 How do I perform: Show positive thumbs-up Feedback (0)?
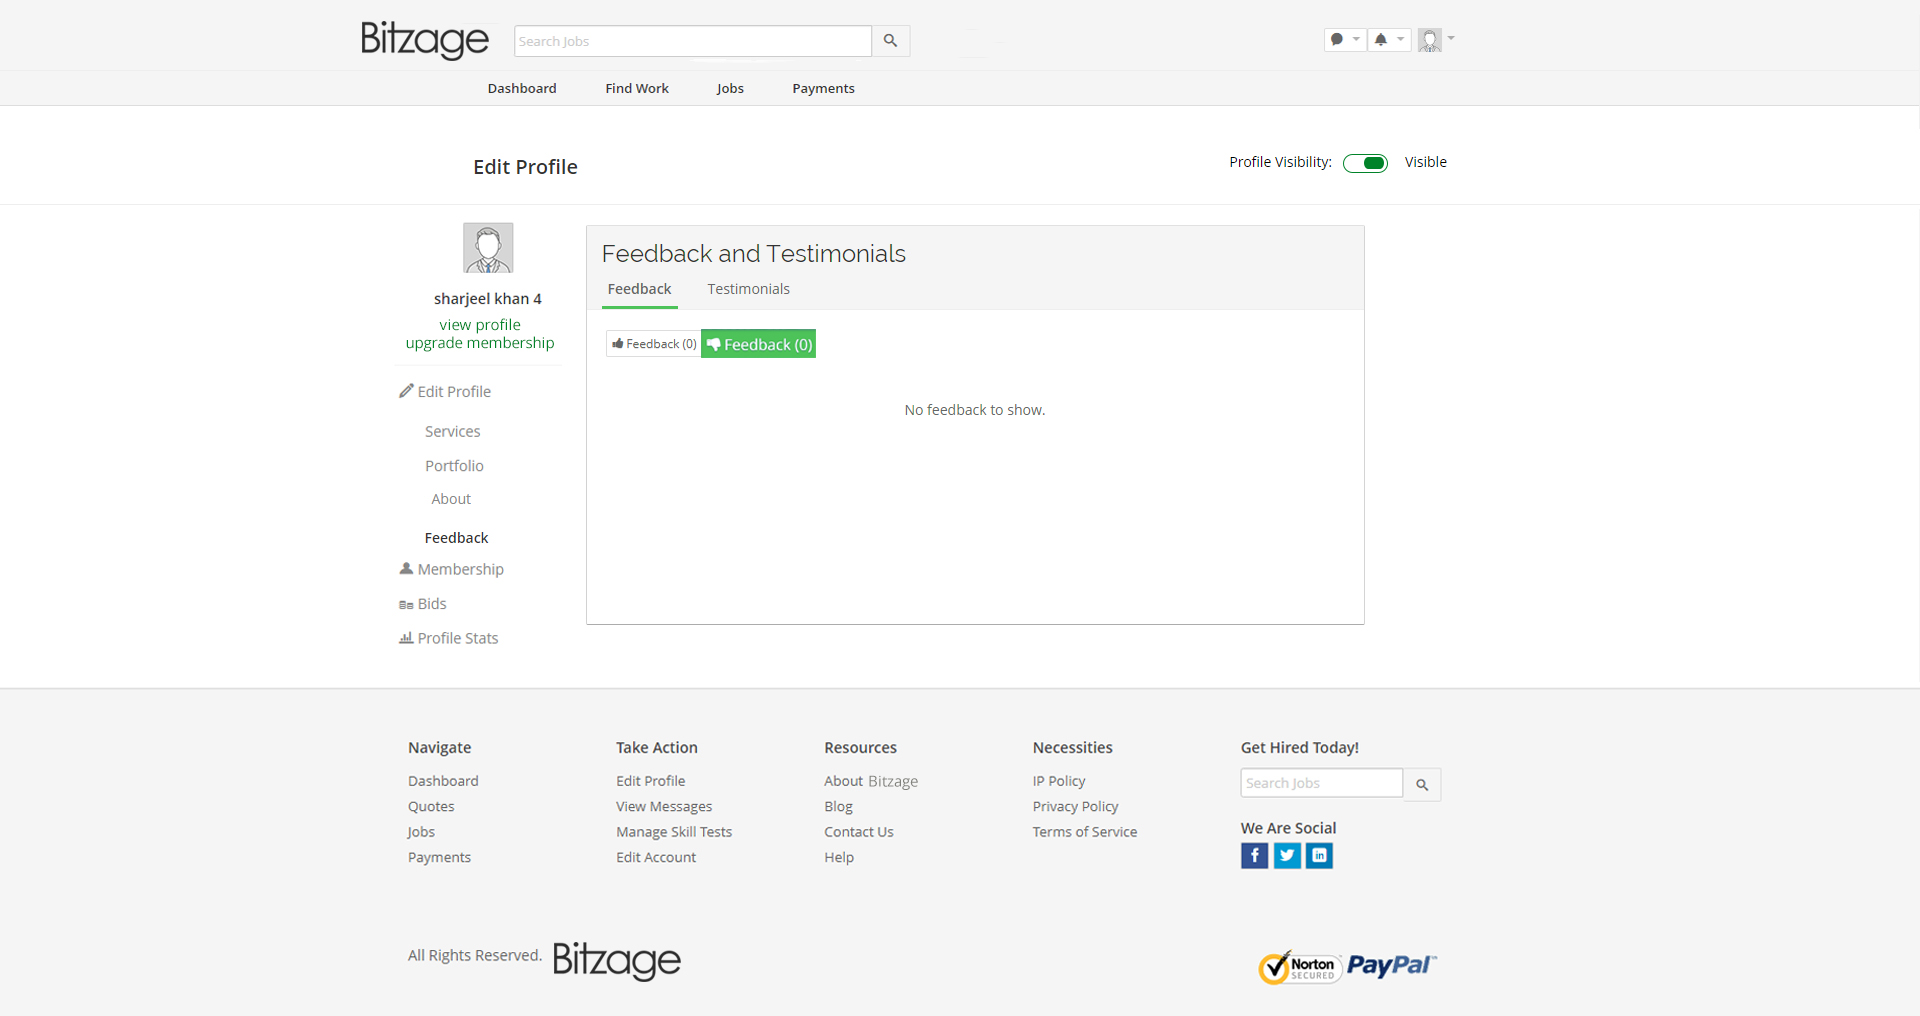pos(654,344)
